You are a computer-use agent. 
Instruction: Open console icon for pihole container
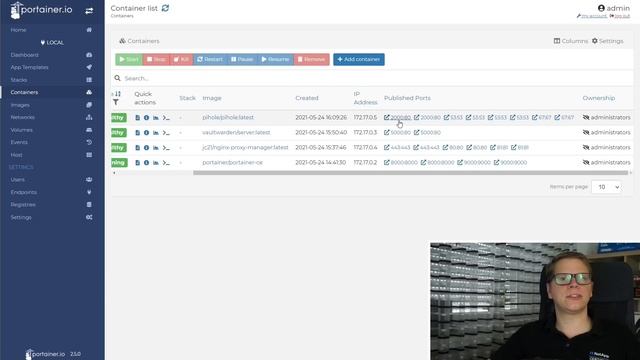166,118
